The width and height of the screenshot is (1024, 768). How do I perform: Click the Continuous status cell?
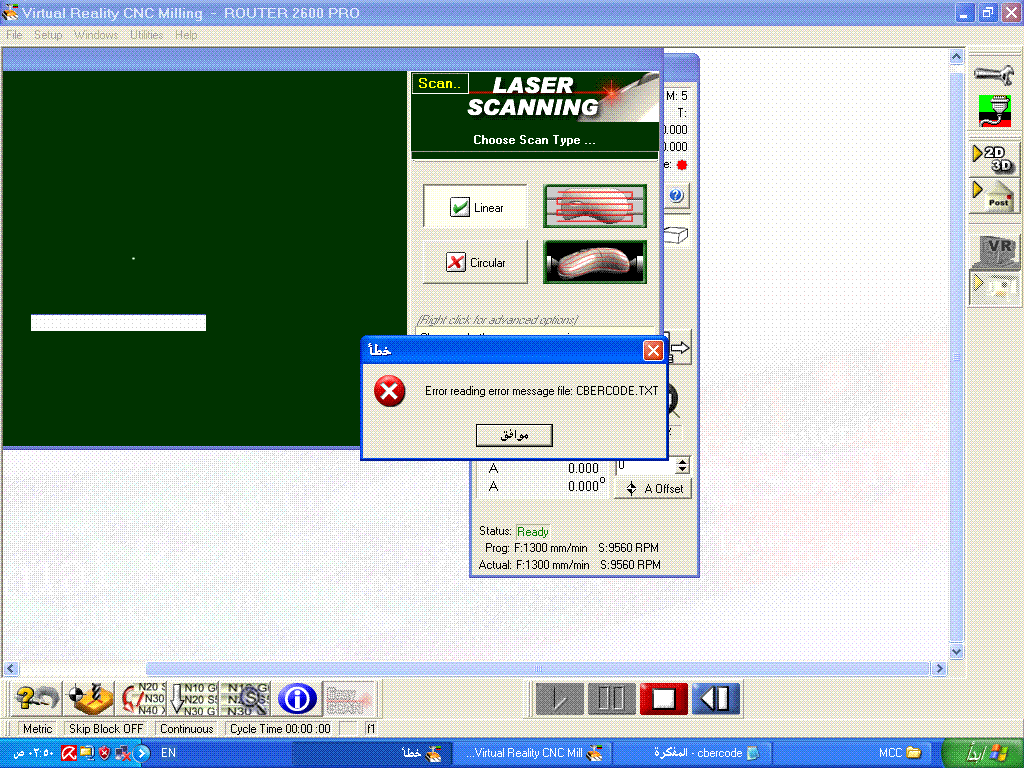[187, 729]
